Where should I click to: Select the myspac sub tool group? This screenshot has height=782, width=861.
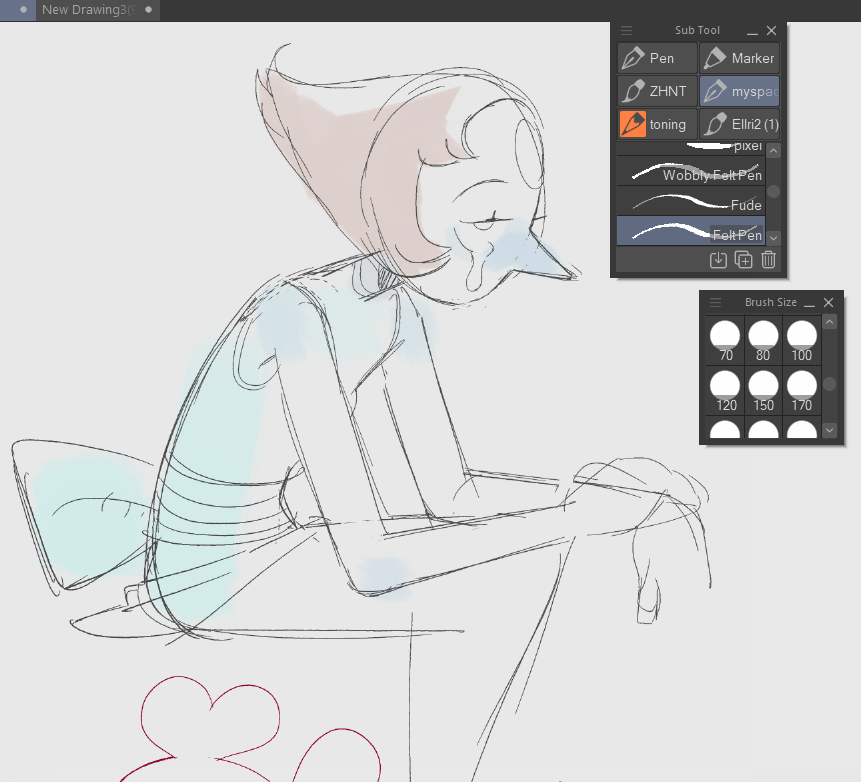[x=739, y=91]
